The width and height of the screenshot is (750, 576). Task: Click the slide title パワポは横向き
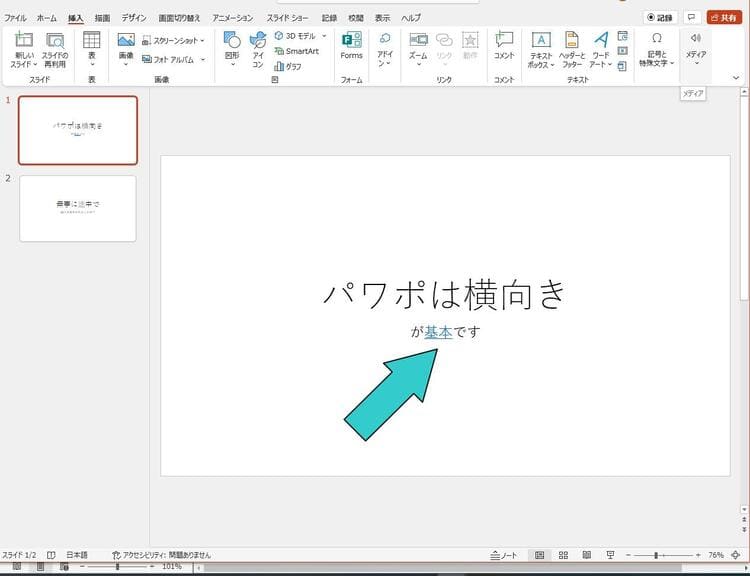click(444, 294)
